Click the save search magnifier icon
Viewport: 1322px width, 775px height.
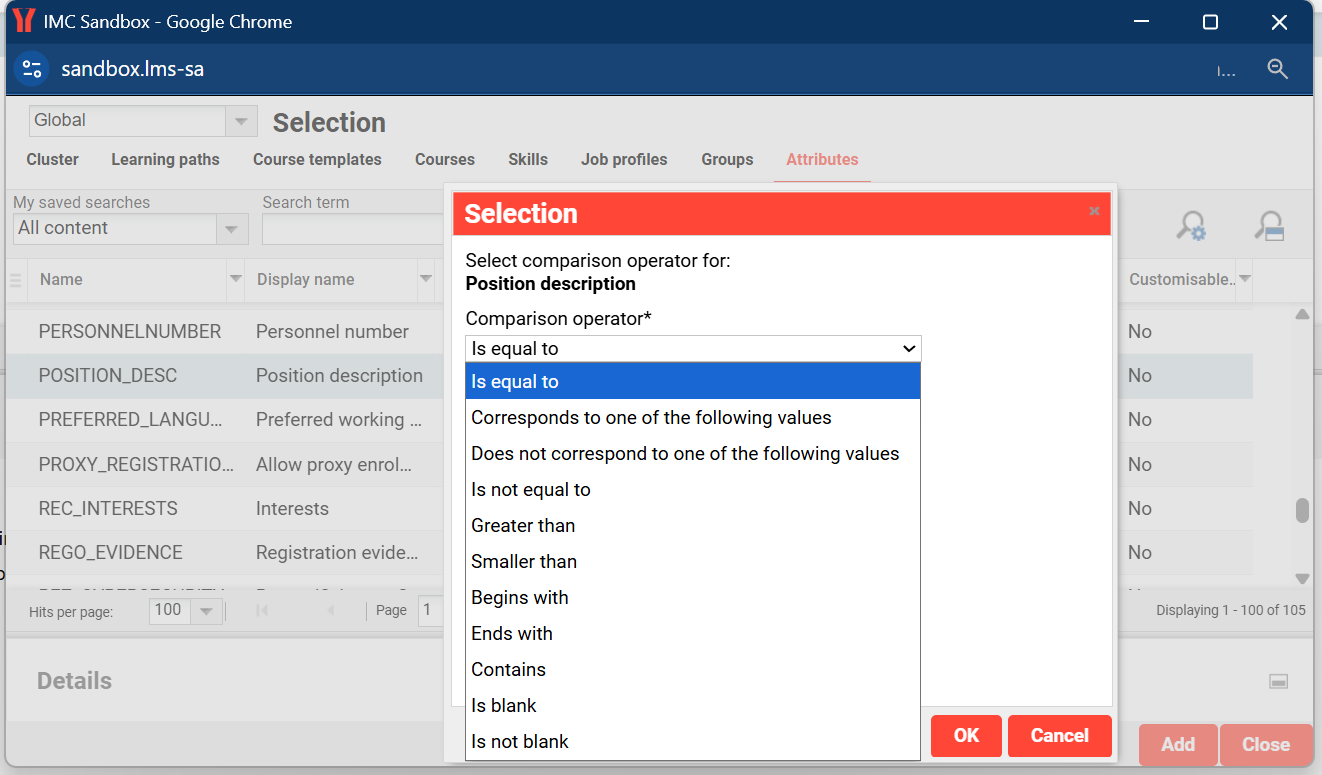click(1269, 226)
